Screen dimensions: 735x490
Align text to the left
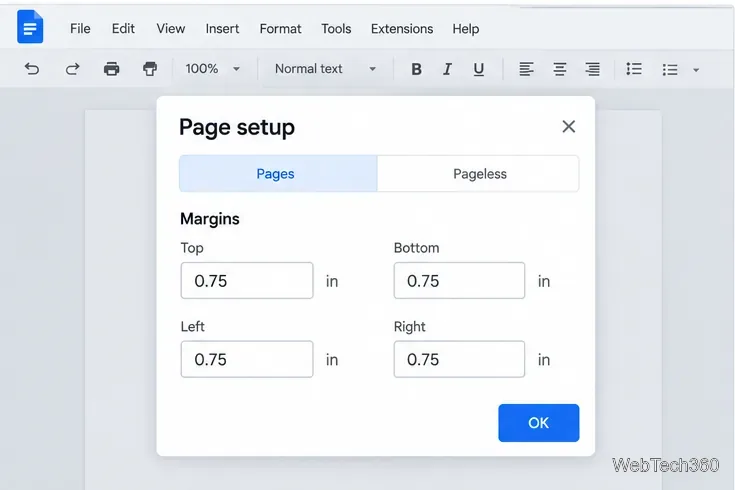(526, 69)
